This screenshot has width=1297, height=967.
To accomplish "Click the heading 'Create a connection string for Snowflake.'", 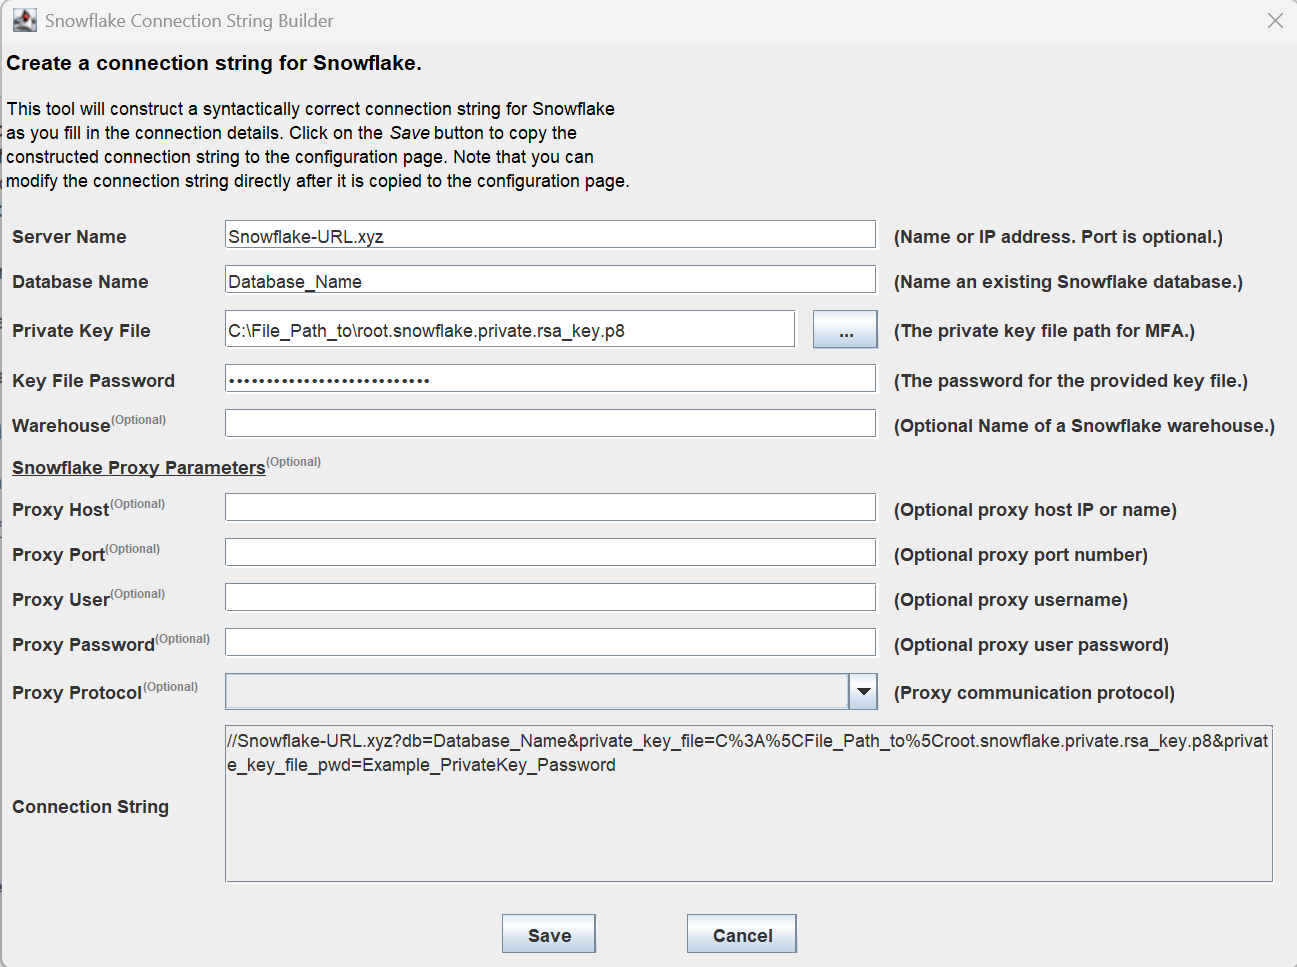I will (x=214, y=63).
